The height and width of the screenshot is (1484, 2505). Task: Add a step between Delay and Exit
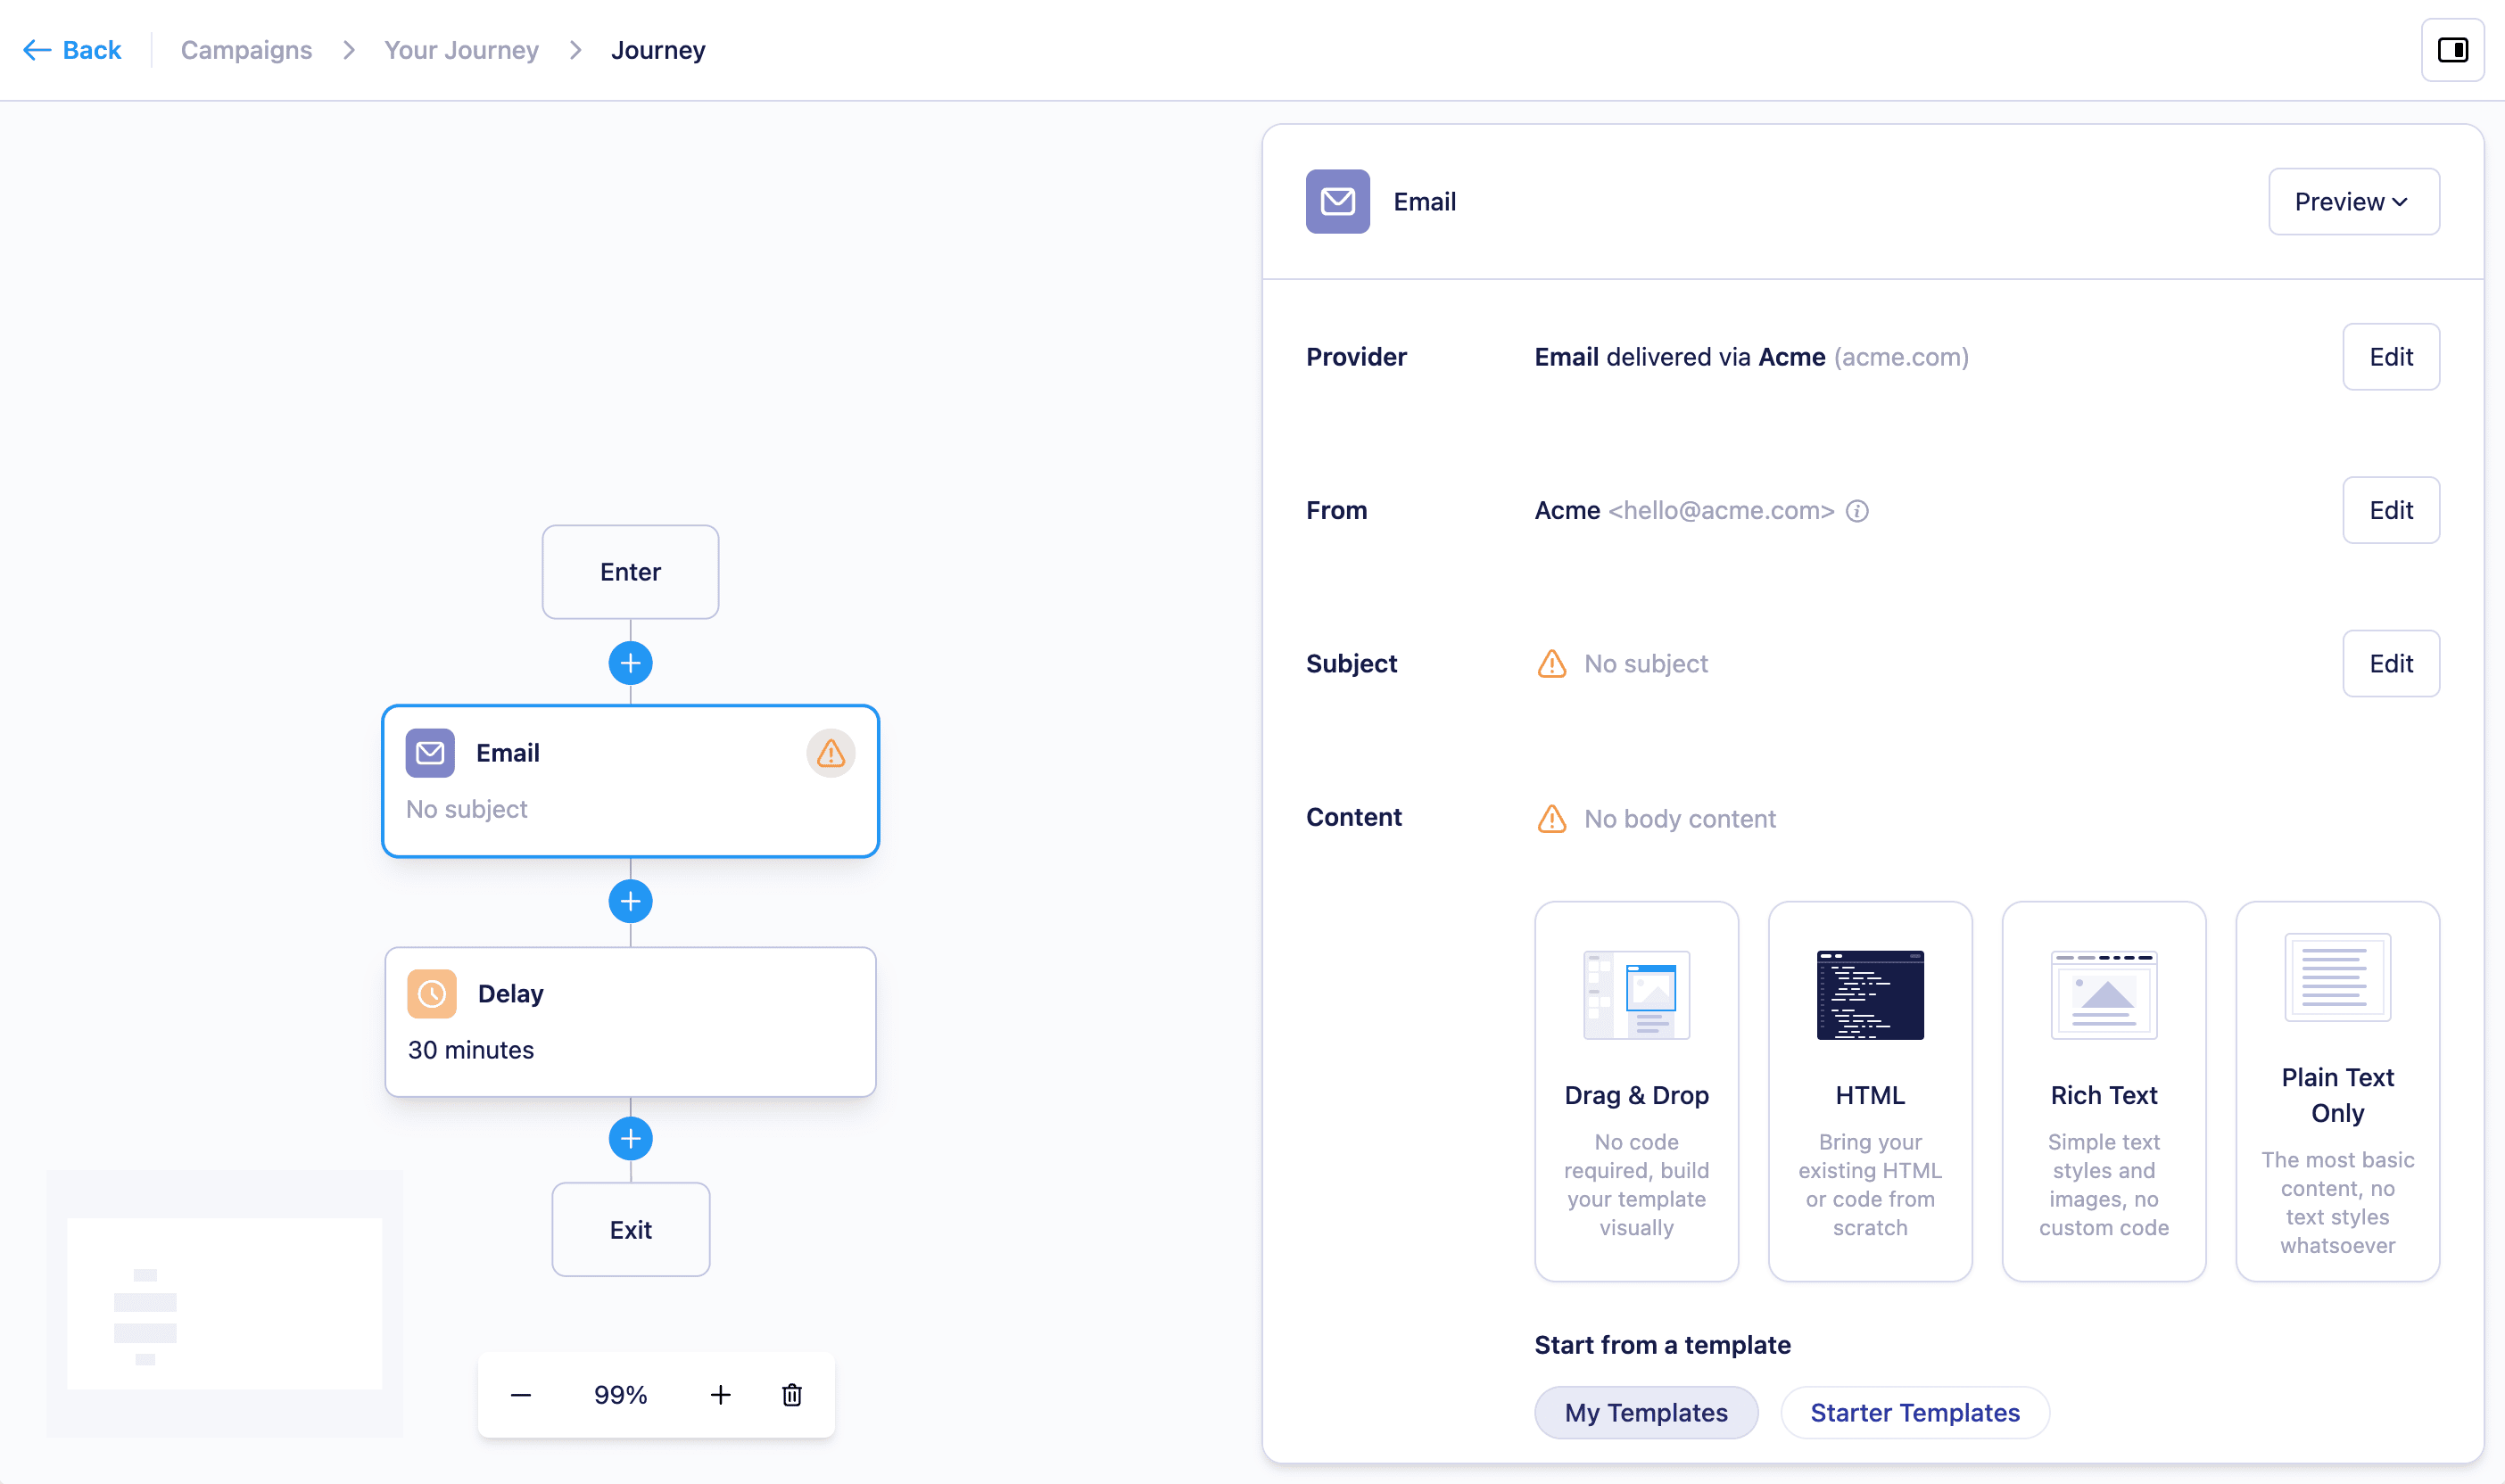coord(630,1138)
